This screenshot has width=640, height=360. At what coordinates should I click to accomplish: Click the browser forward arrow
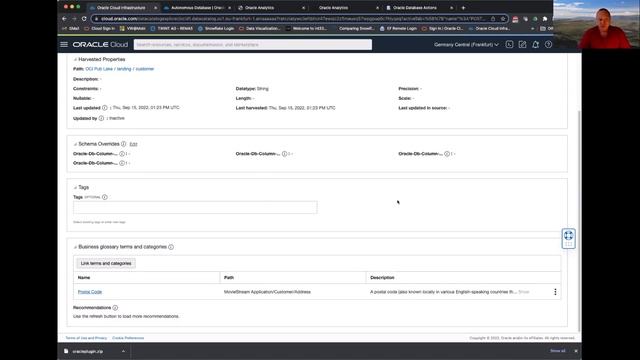coord(74,19)
